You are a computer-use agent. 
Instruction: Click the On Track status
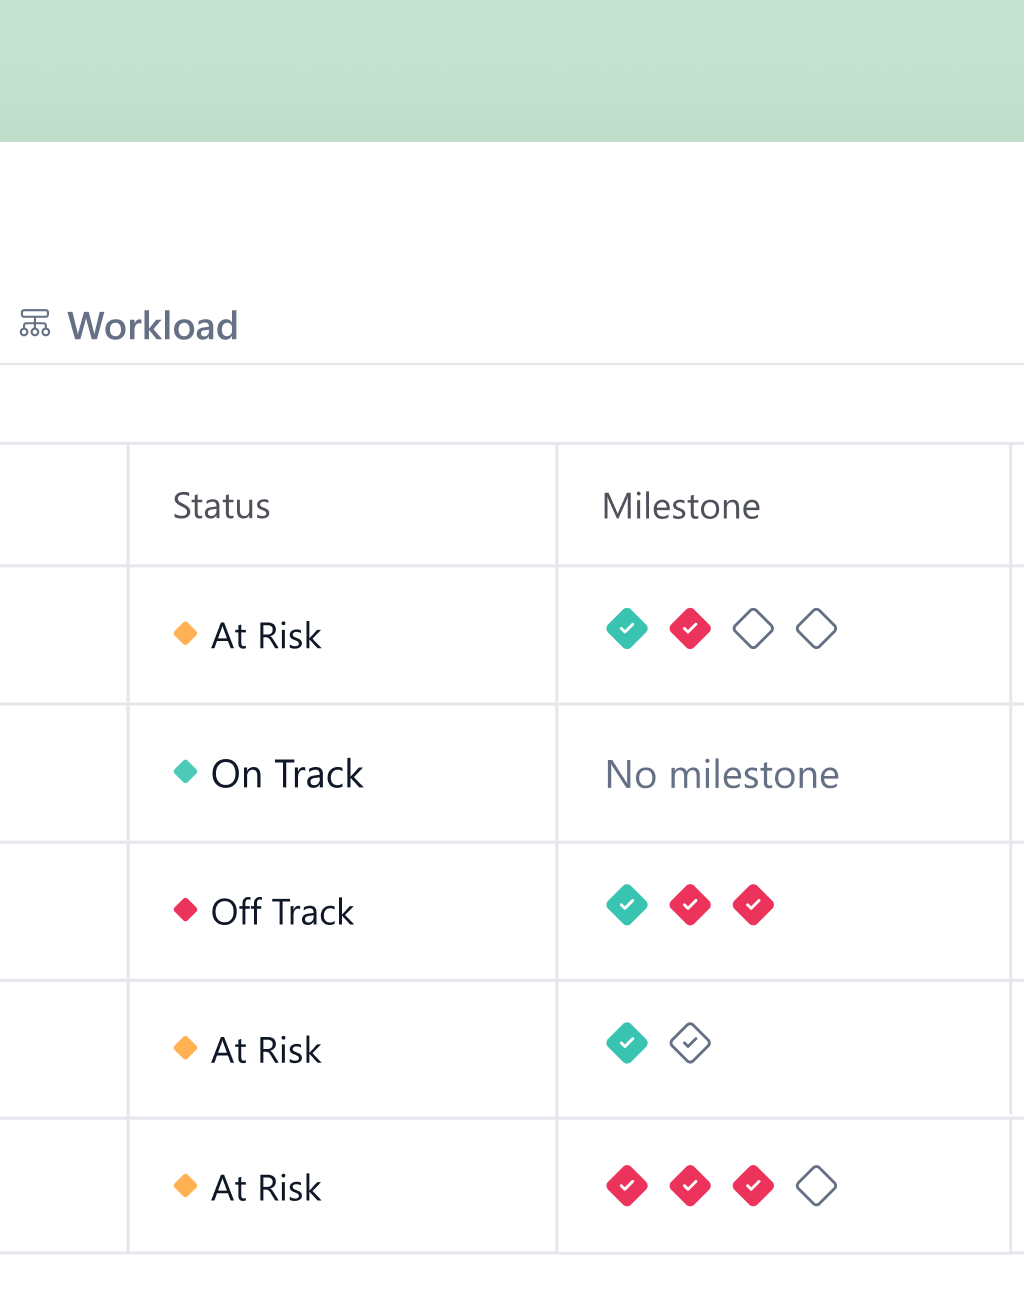tap(268, 774)
